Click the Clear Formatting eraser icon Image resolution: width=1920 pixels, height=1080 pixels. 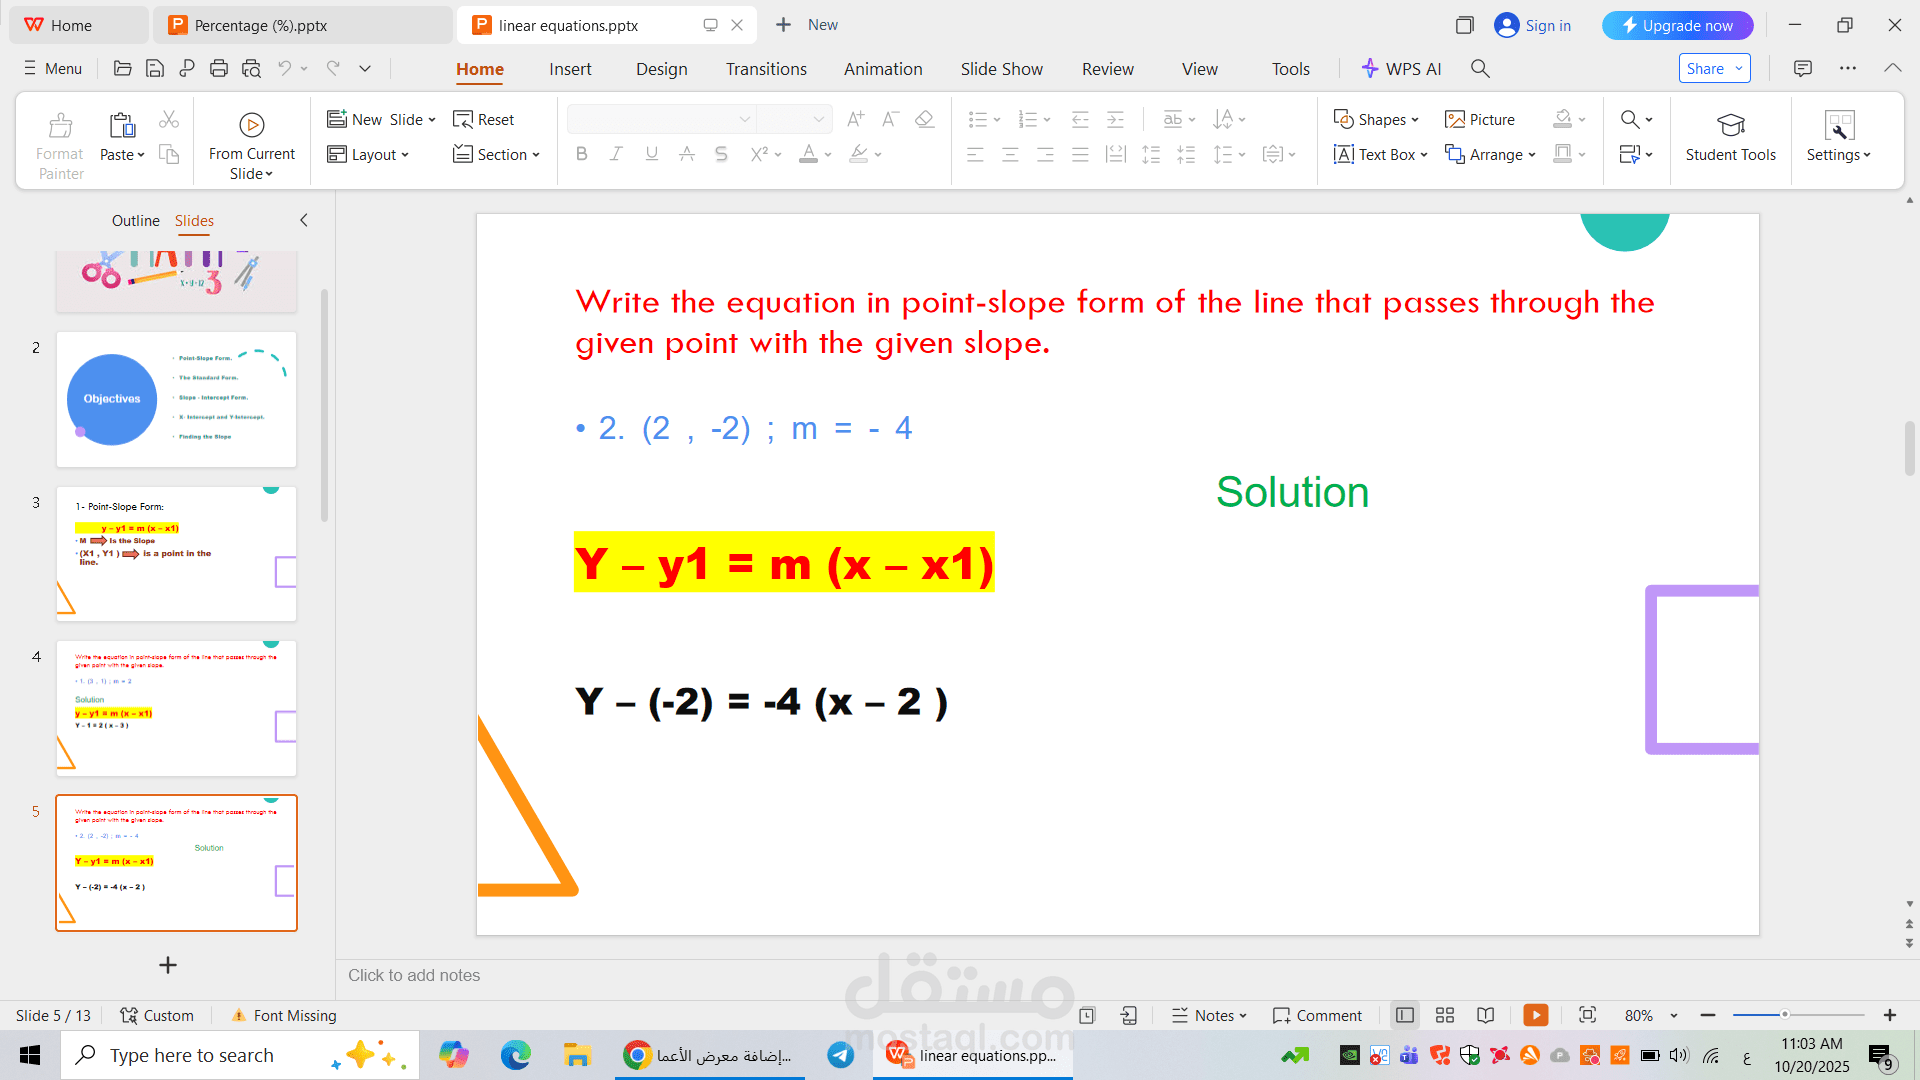pos(925,119)
